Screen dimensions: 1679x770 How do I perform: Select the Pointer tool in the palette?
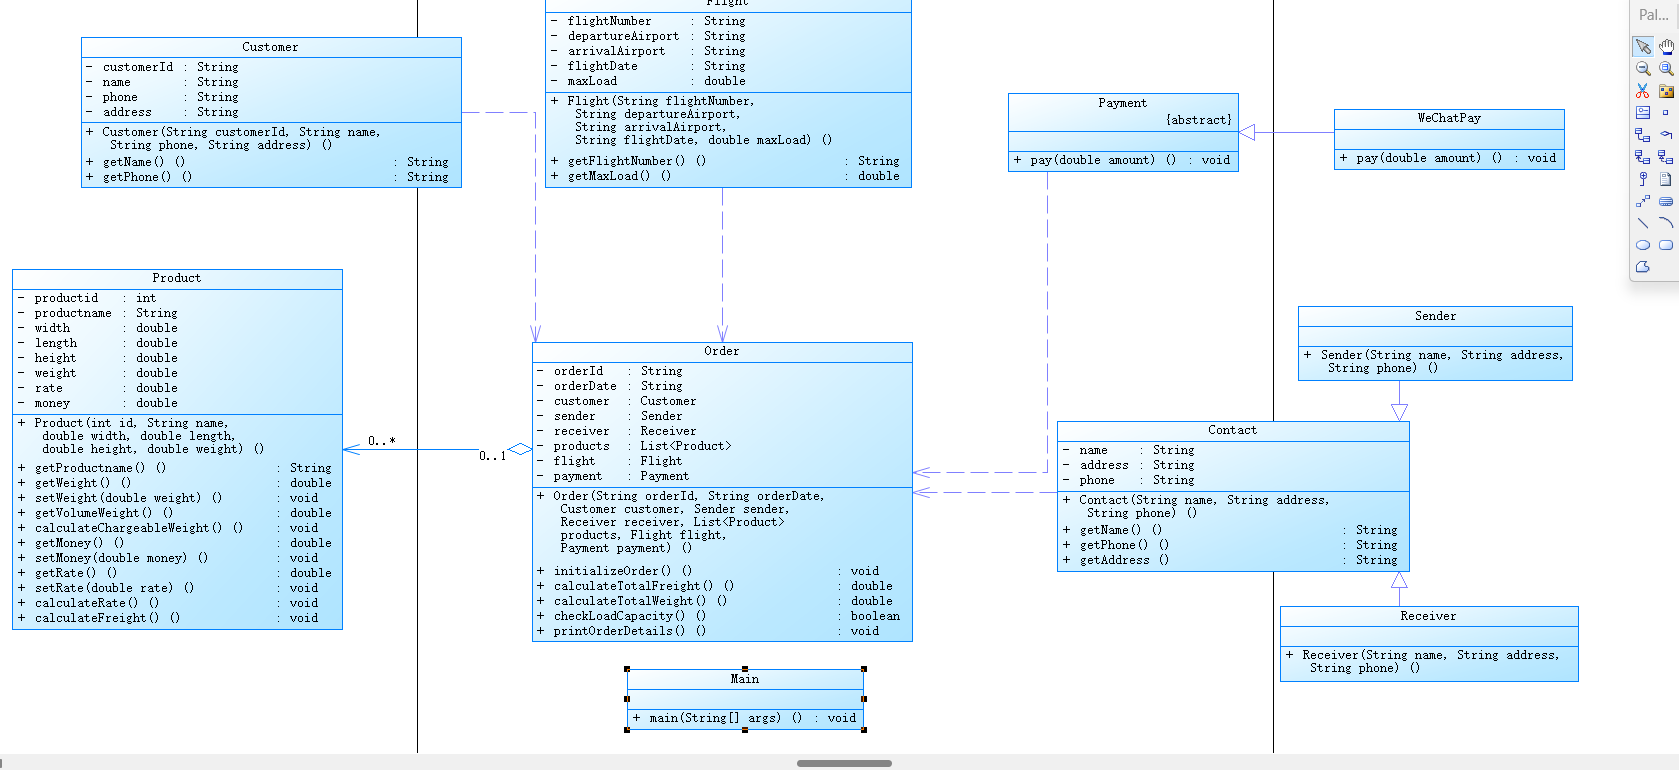(1643, 47)
